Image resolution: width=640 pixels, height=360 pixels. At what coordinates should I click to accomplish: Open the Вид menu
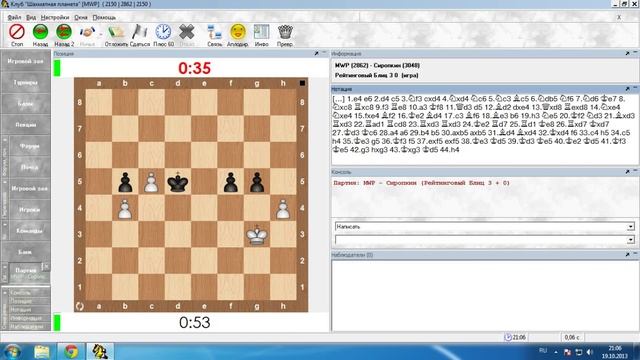point(31,18)
